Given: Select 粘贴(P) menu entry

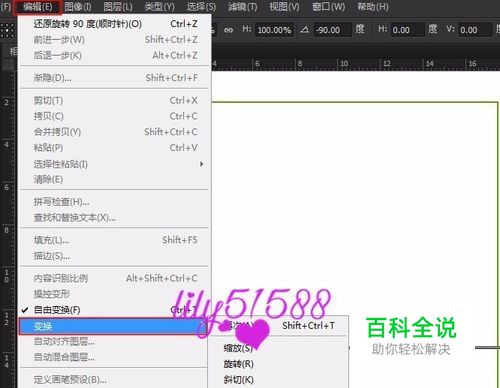Looking at the screenshot, I should [115, 148].
